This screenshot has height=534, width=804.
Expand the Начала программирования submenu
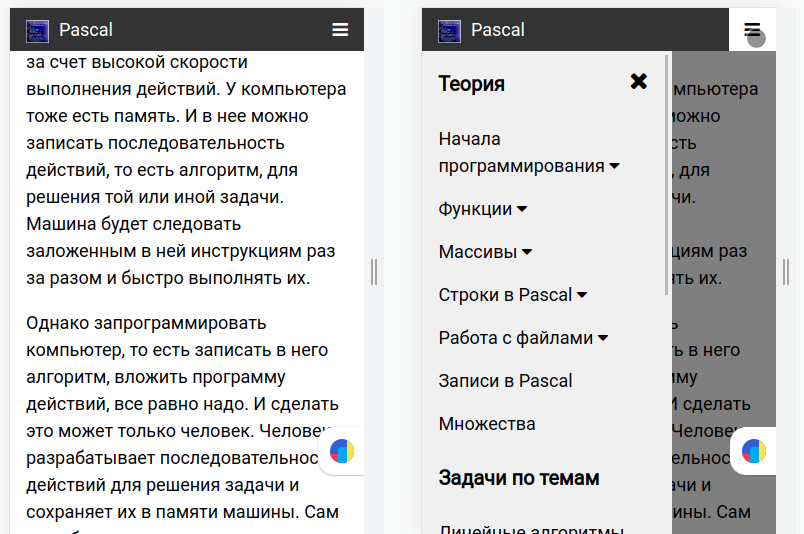[529, 152]
